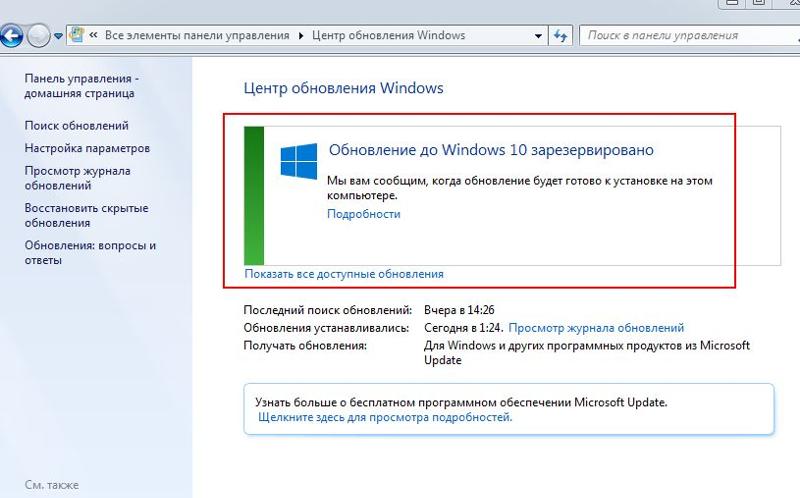The width and height of the screenshot is (800, 498).
Task: Click 'Обновление до Windows 10 зарезервировано' heading
Action: [491, 150]
